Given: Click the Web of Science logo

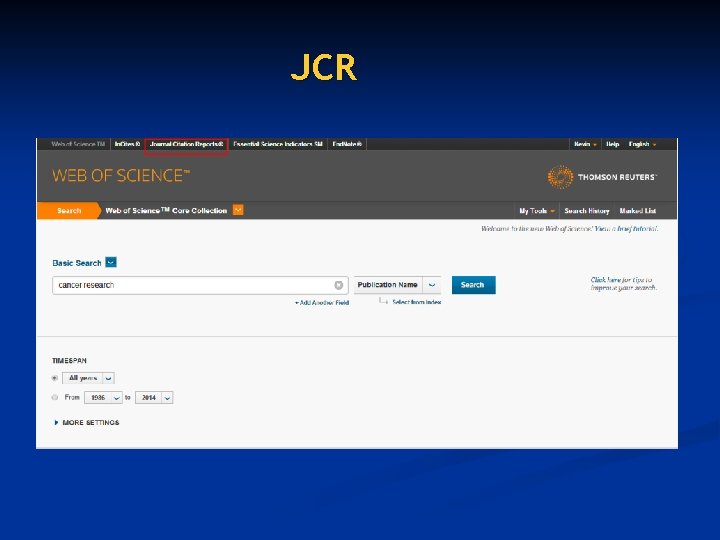Looking at the screenshot, I should pos(121,176).
